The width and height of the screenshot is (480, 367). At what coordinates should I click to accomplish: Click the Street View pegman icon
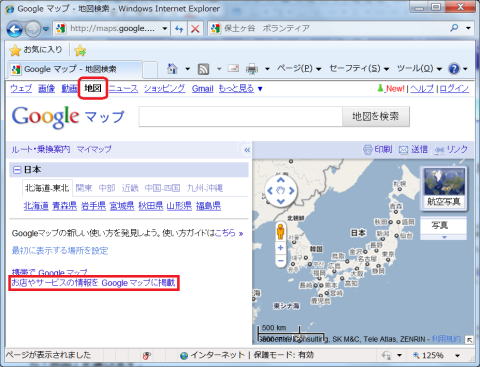coord(281,231)
